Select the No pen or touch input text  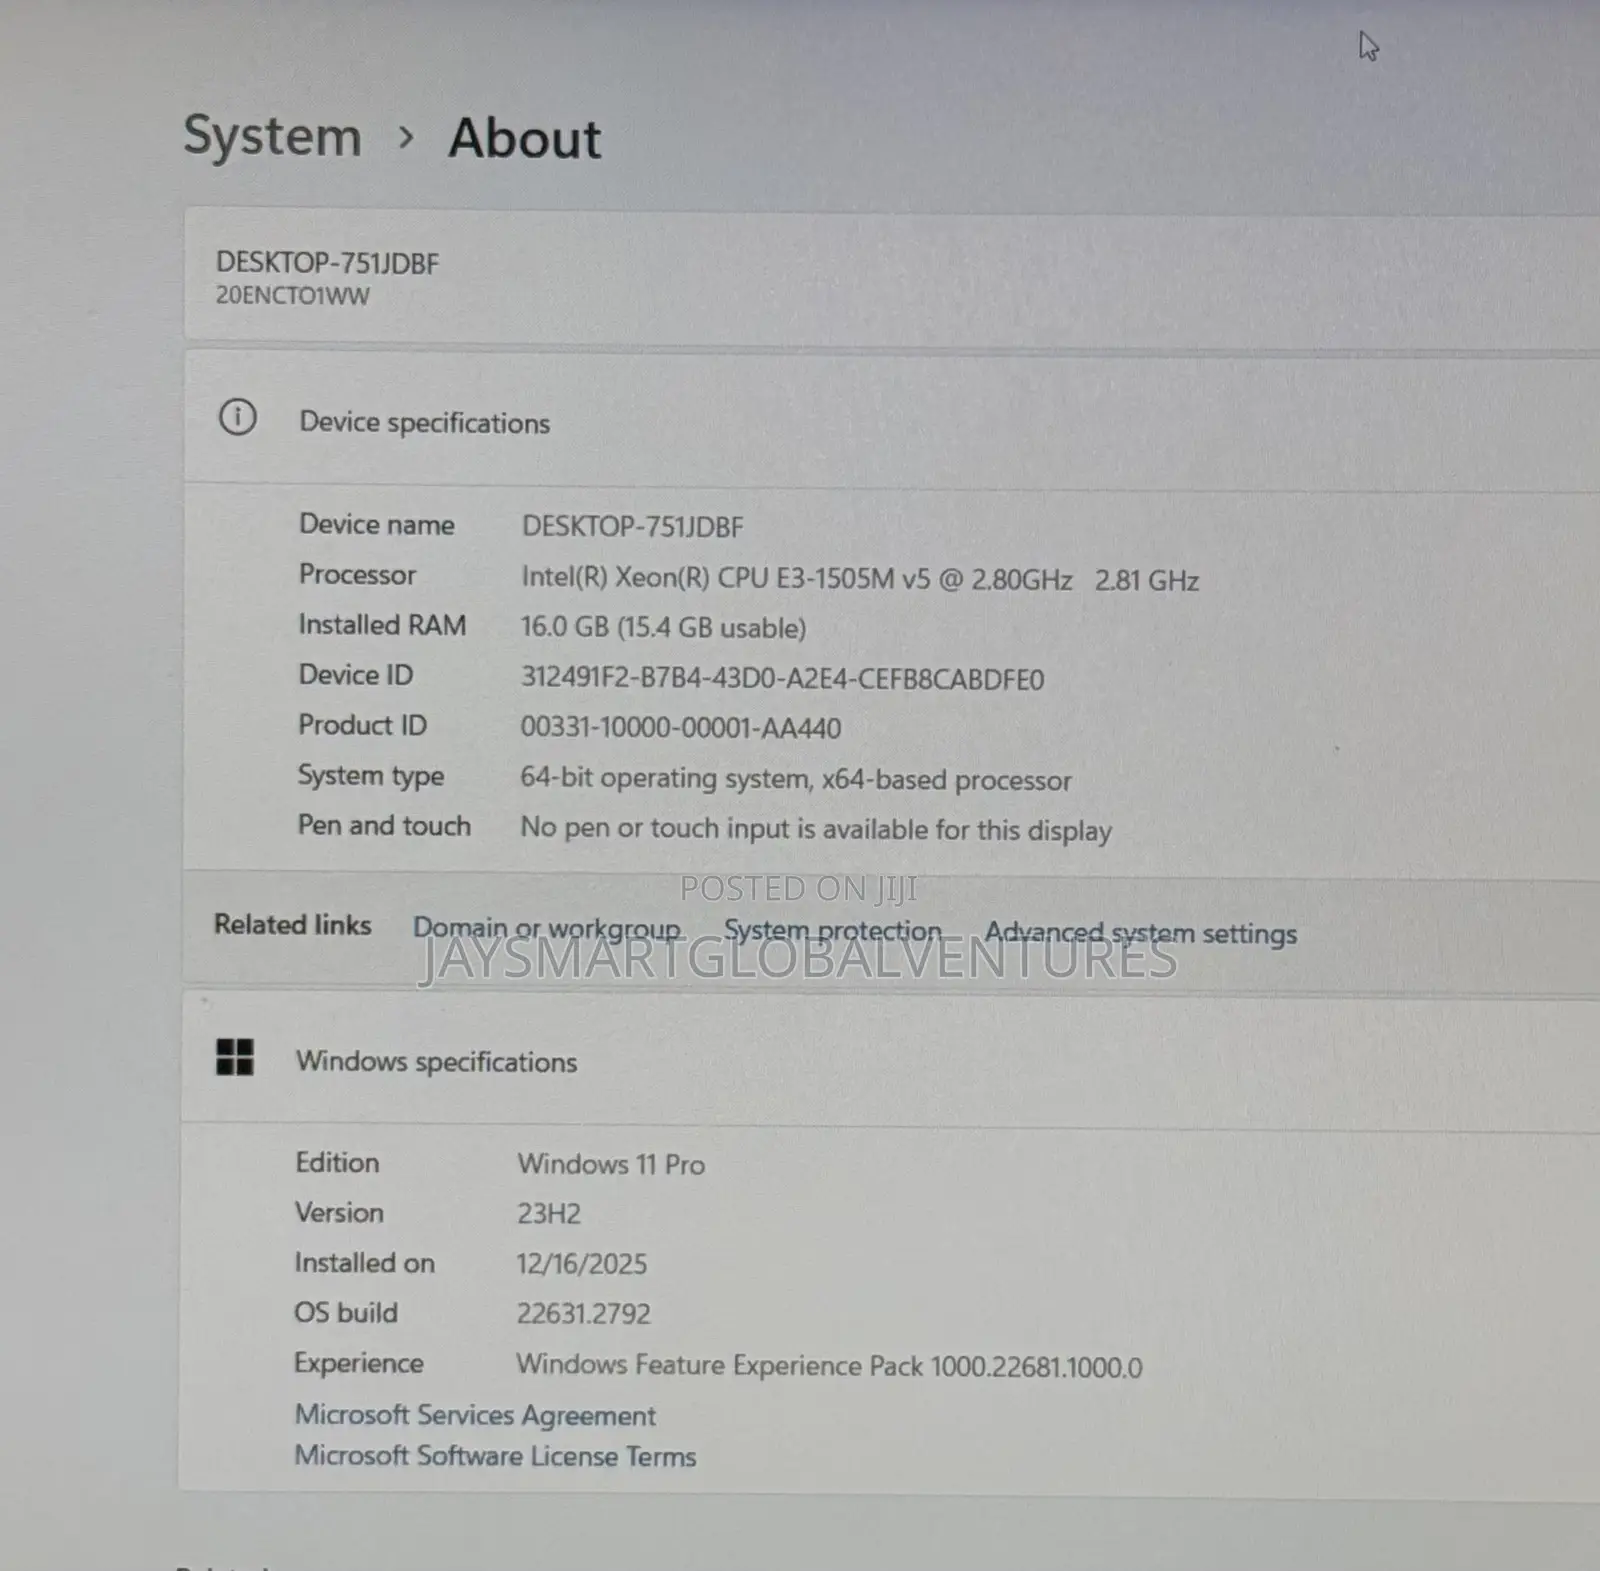(816, 830)
